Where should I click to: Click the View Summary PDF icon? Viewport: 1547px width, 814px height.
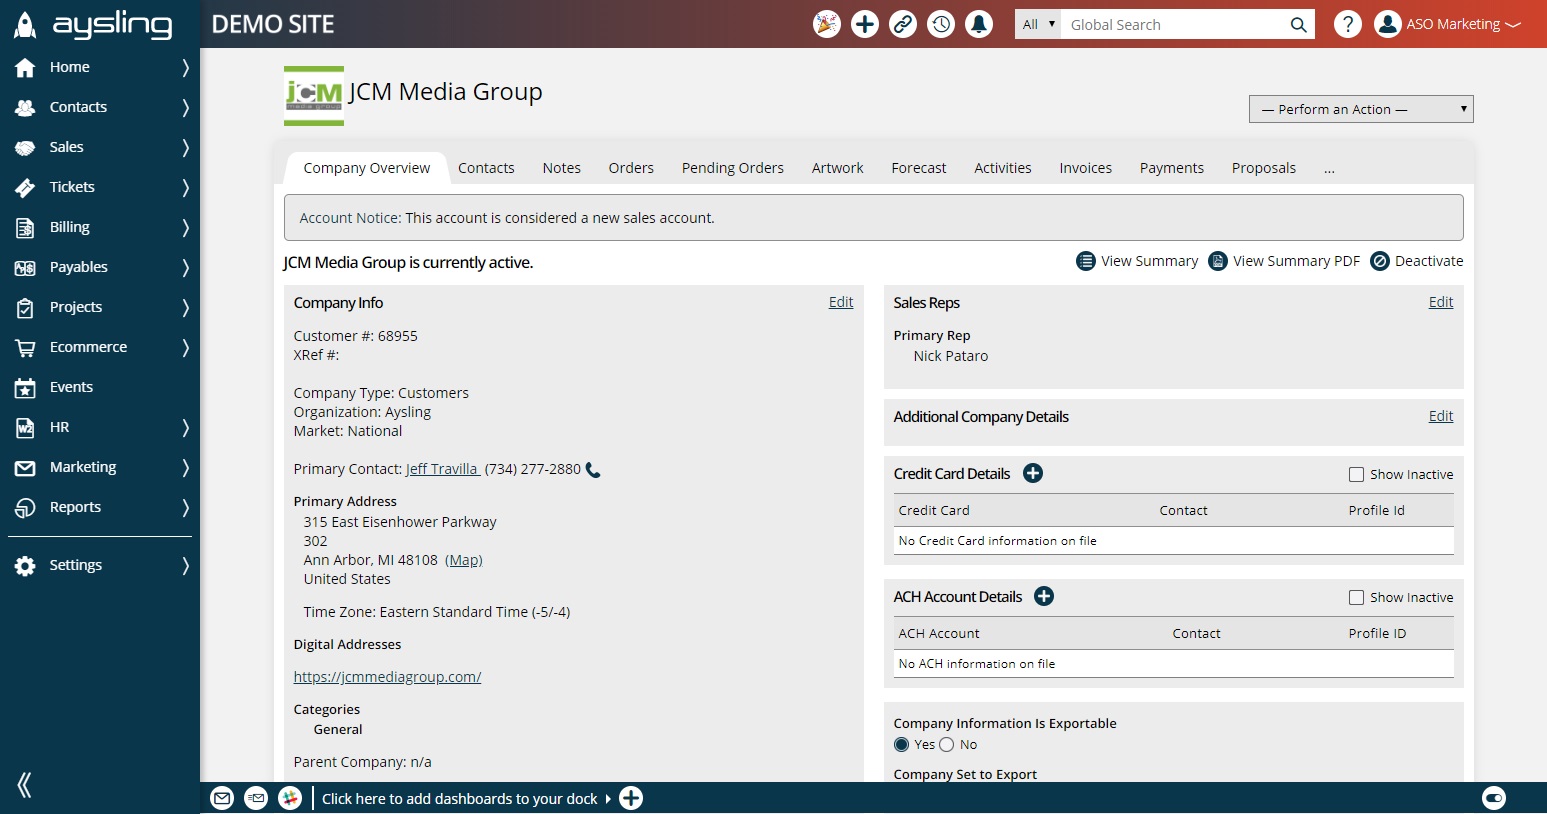[x=1218, y=261]
